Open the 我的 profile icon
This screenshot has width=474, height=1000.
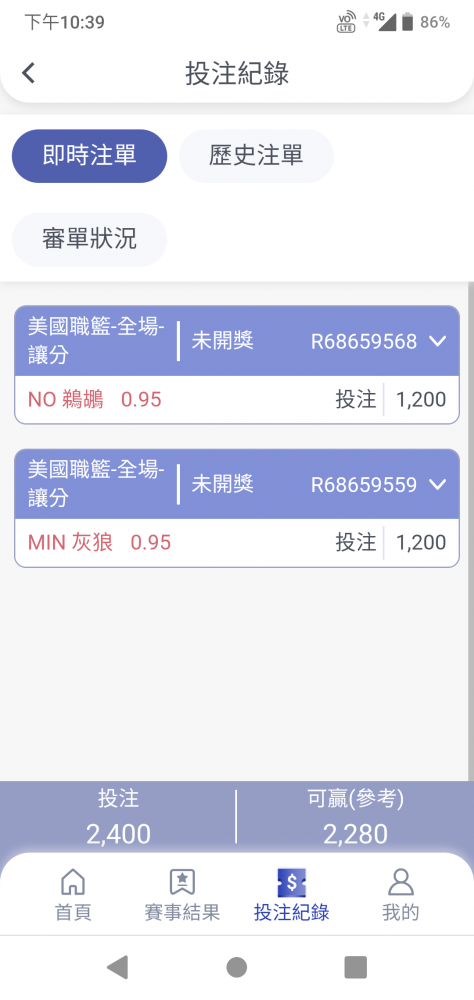coord(401,882)
